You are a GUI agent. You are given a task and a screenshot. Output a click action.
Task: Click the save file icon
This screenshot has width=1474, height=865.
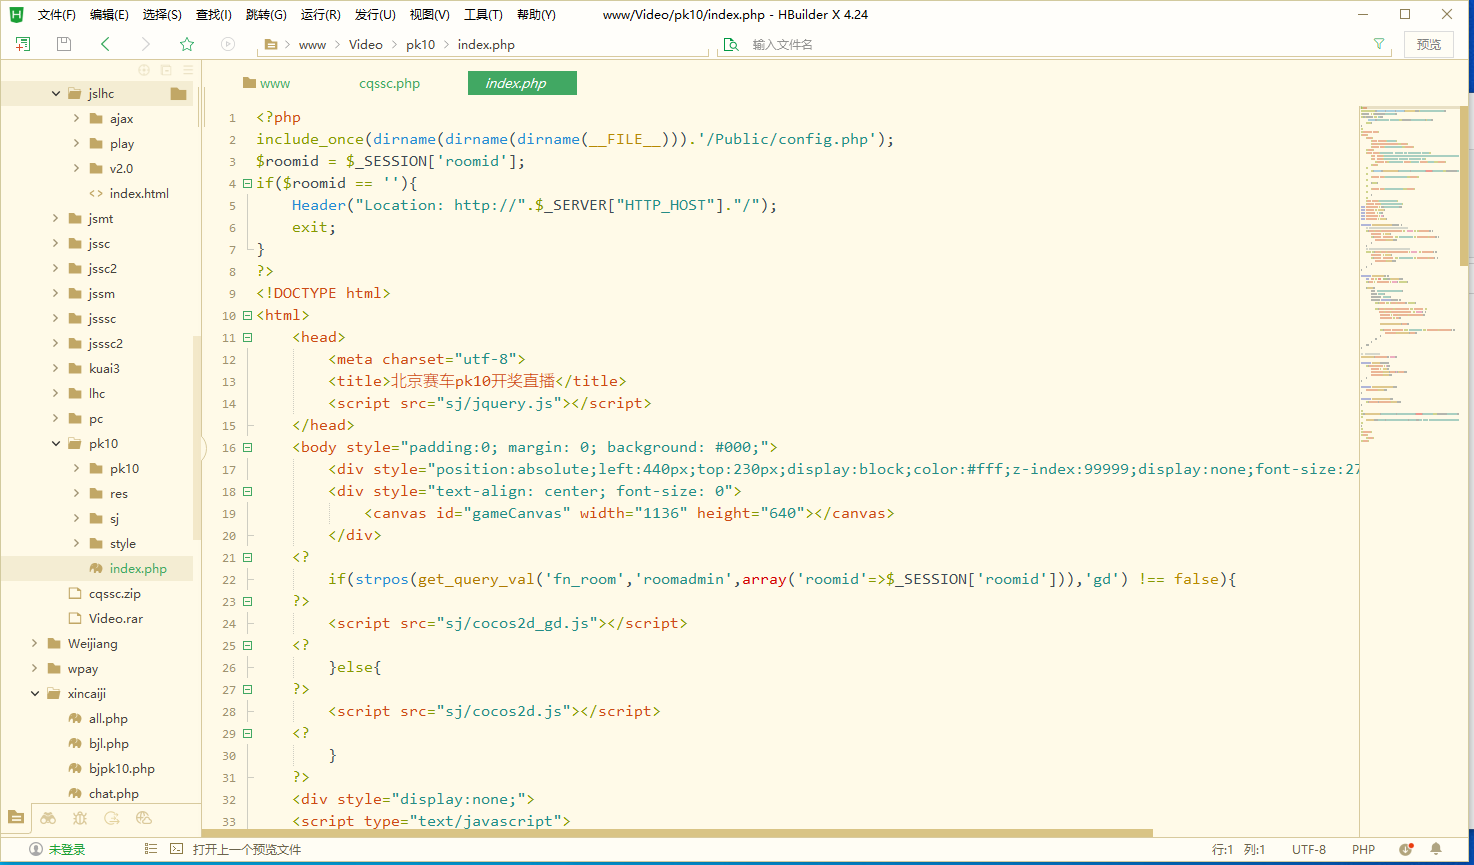[64, 44]
